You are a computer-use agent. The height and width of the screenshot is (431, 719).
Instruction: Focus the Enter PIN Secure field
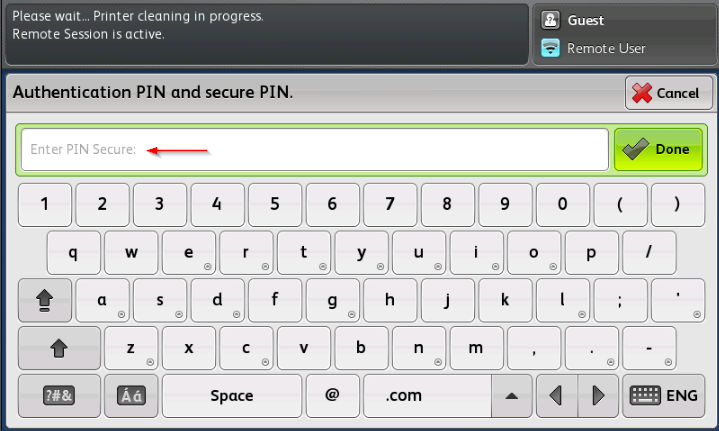tap(315, 149)
